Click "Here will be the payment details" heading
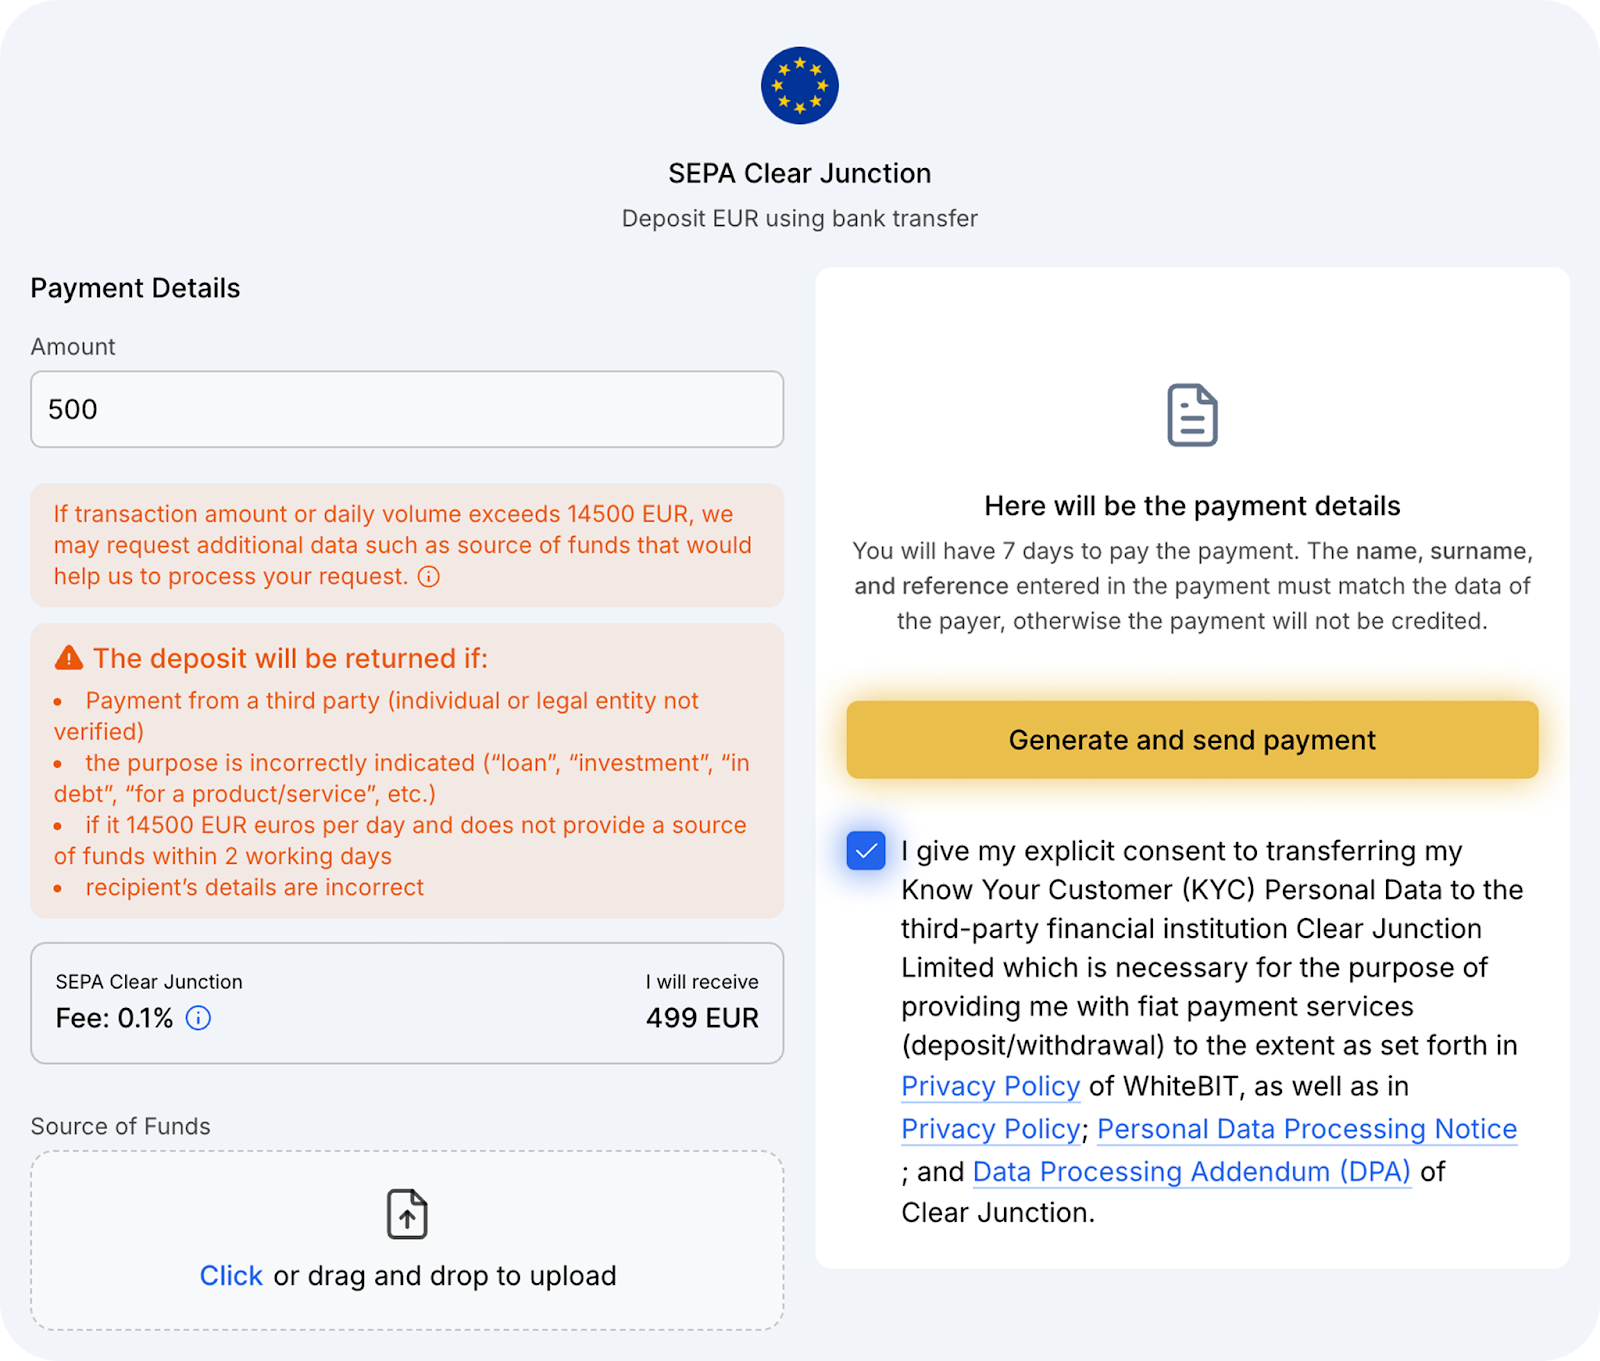The height and width of the screenshot is (1361, 1600). [x=1192, y=506]
